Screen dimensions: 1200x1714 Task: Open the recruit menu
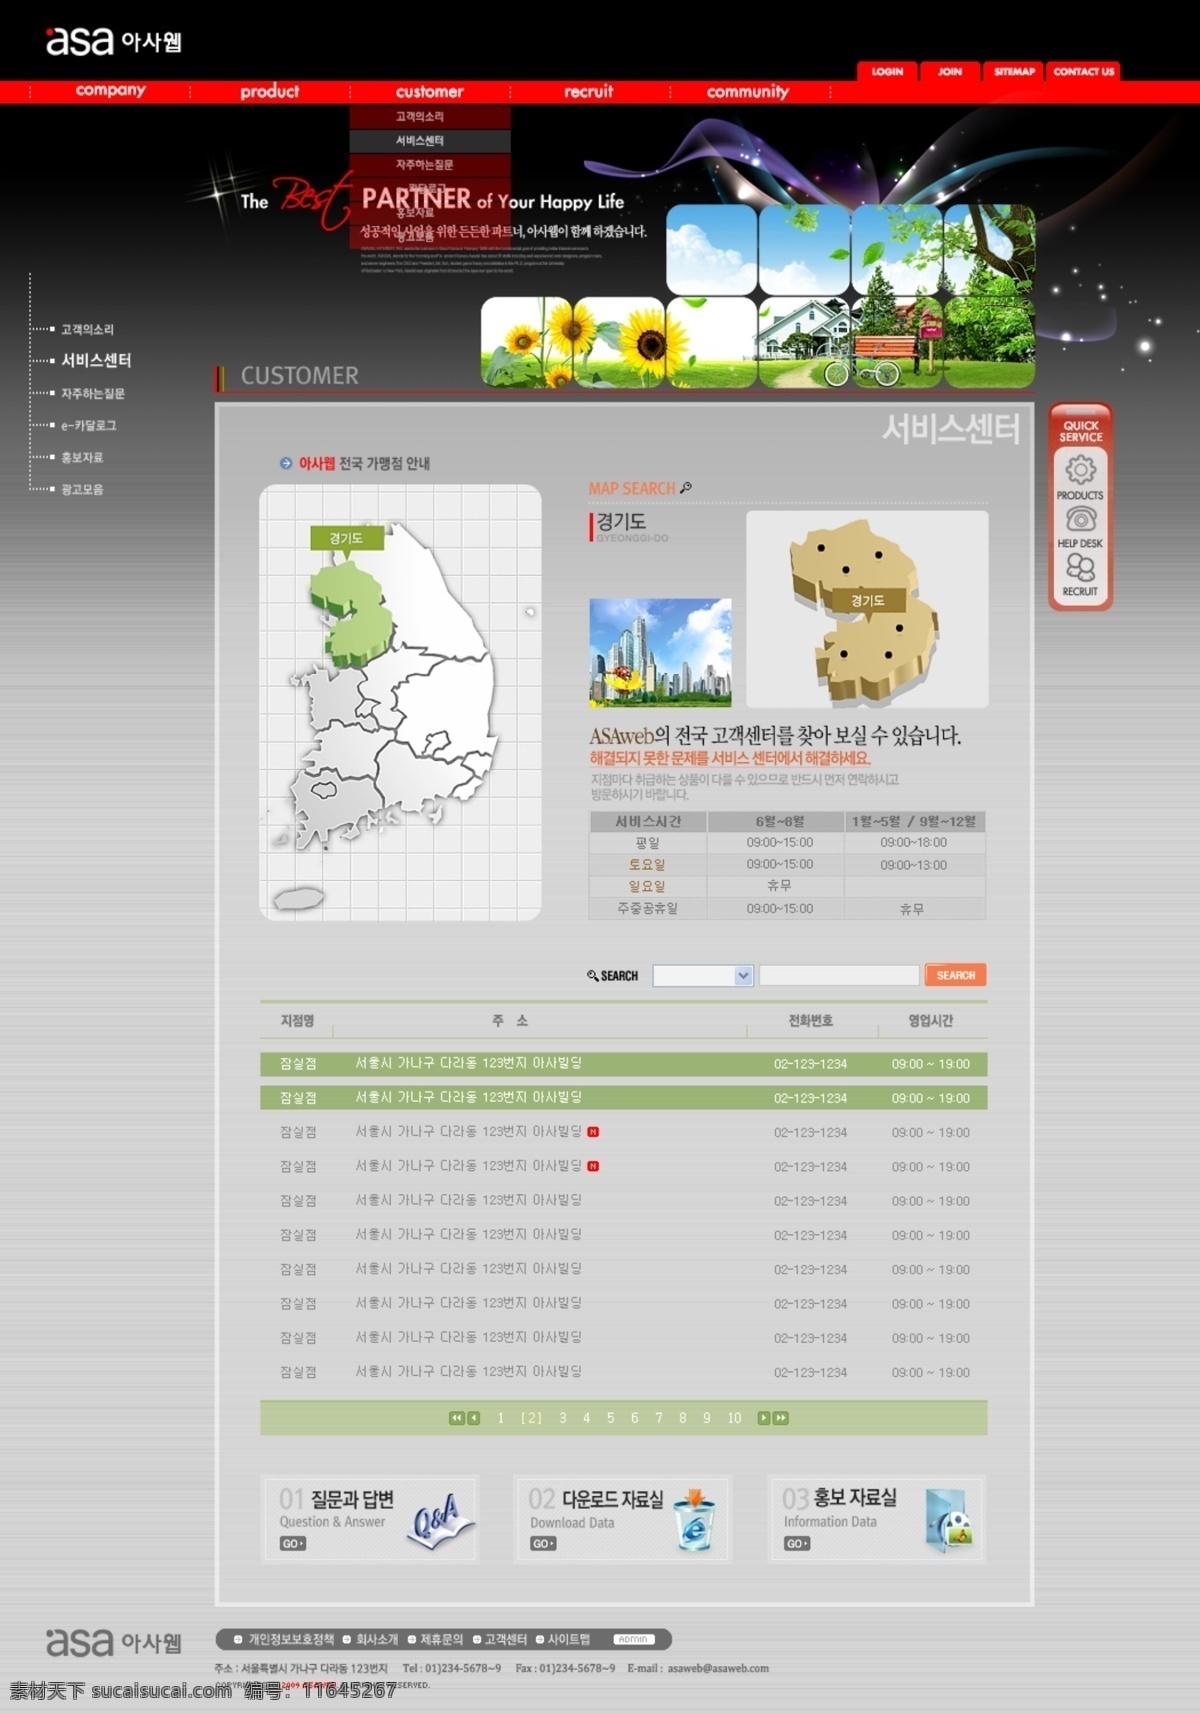[x=588, y=91]
